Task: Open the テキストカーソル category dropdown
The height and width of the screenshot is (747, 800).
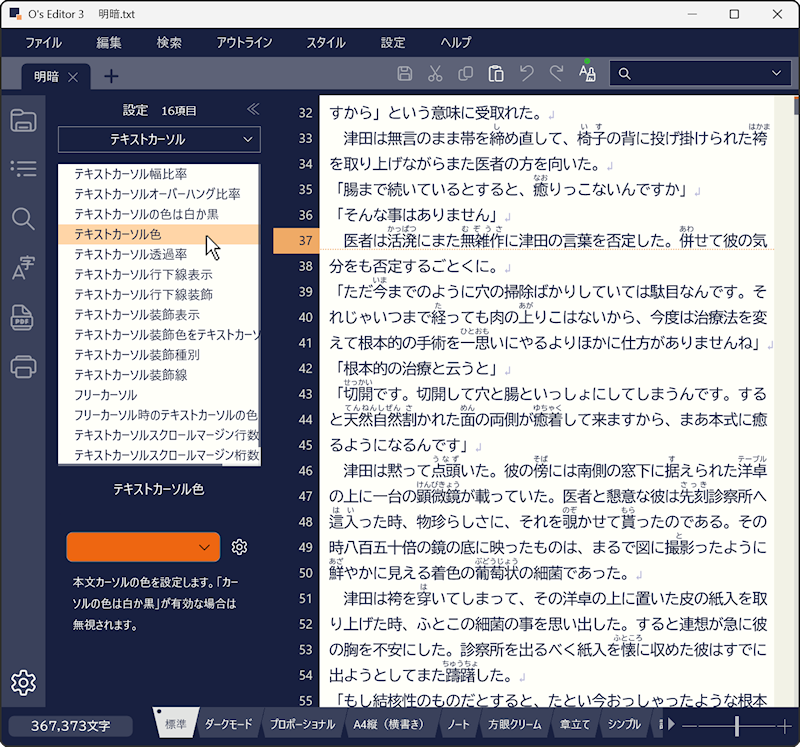Action: point(159,139)
